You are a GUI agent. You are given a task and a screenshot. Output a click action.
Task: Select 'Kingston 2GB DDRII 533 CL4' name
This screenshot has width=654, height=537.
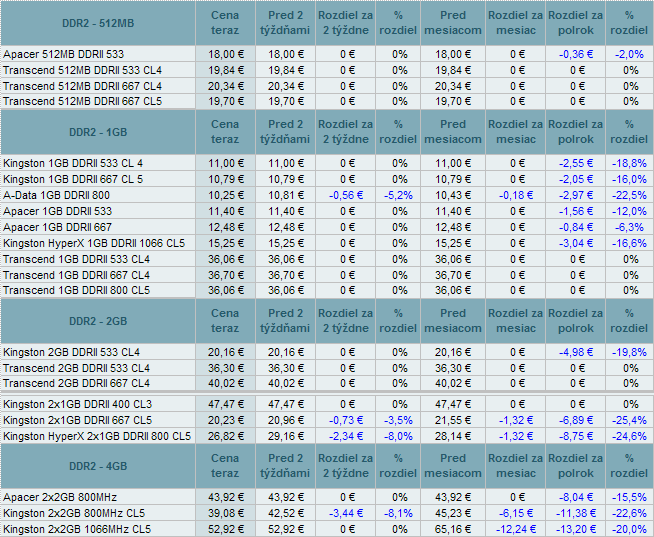tap(71, 353)
